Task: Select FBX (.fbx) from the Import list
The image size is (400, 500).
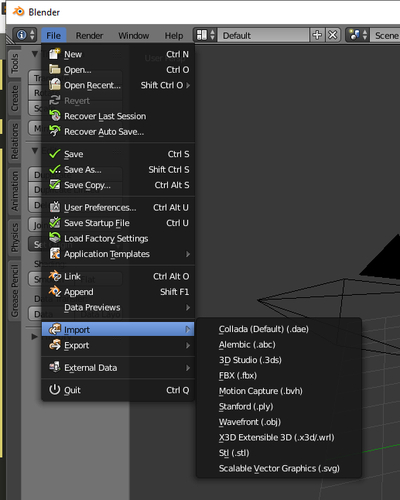Action: (238, 375)
